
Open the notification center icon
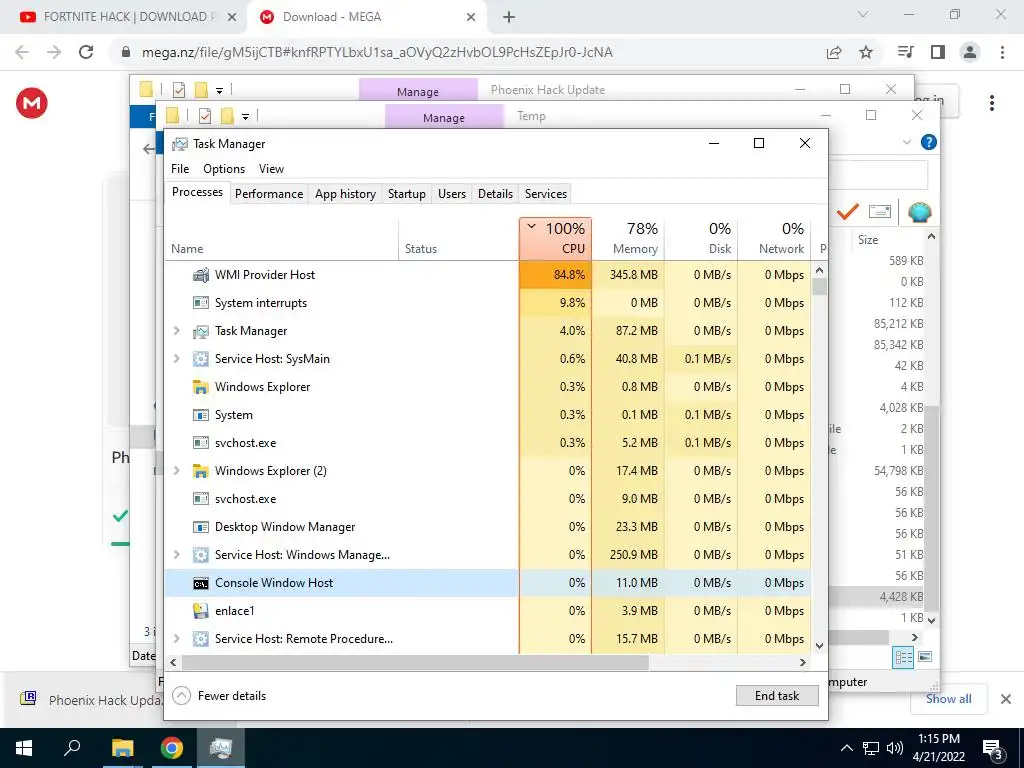point(994,748)
